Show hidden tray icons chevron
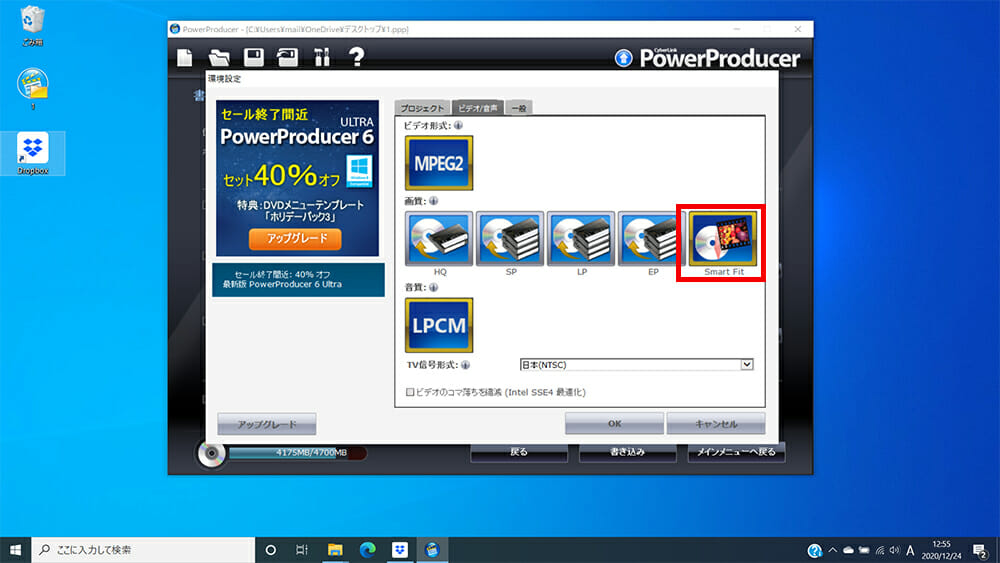 click(832, 550)
